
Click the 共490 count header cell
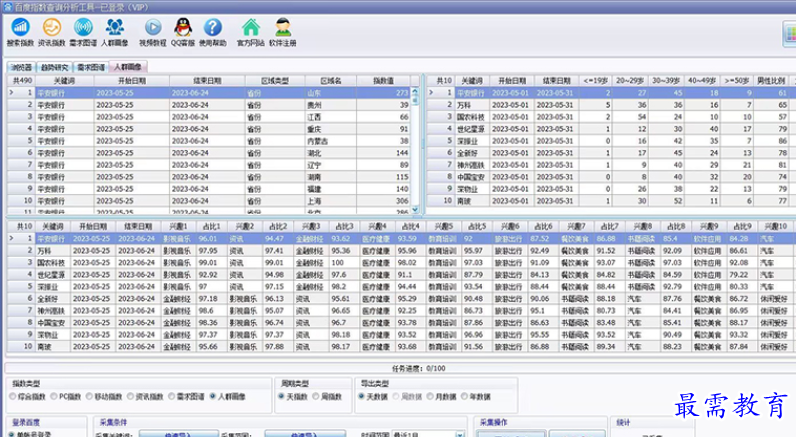point(22,81)
